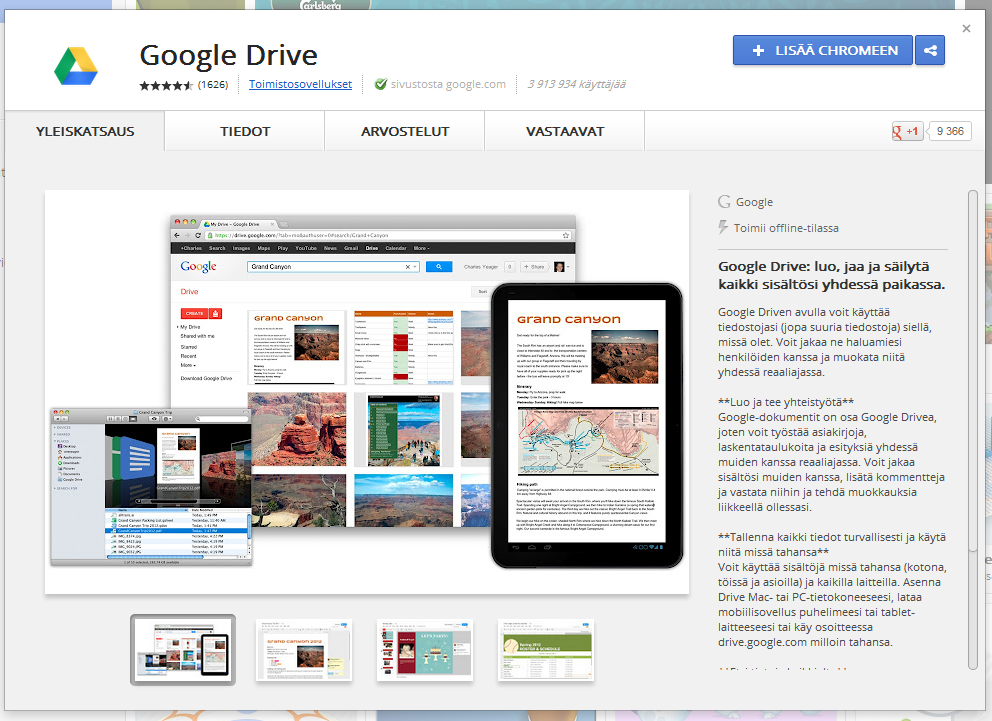Switch to the Arvostelut tab
The image size is (992, 721).
click(405, 131)
